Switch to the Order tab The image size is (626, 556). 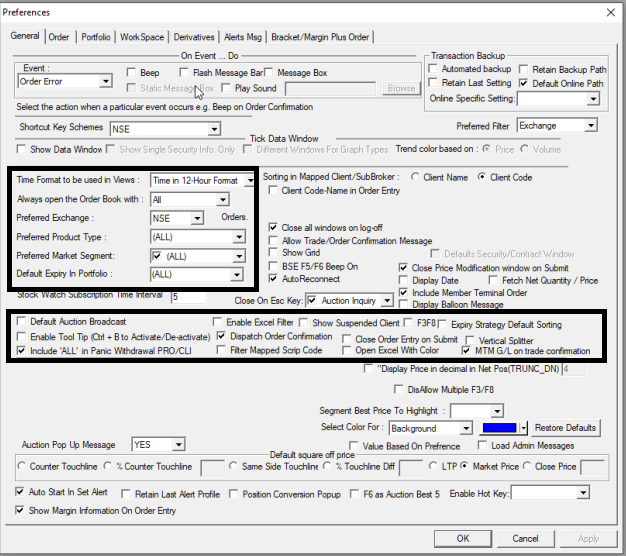[59, 37]
